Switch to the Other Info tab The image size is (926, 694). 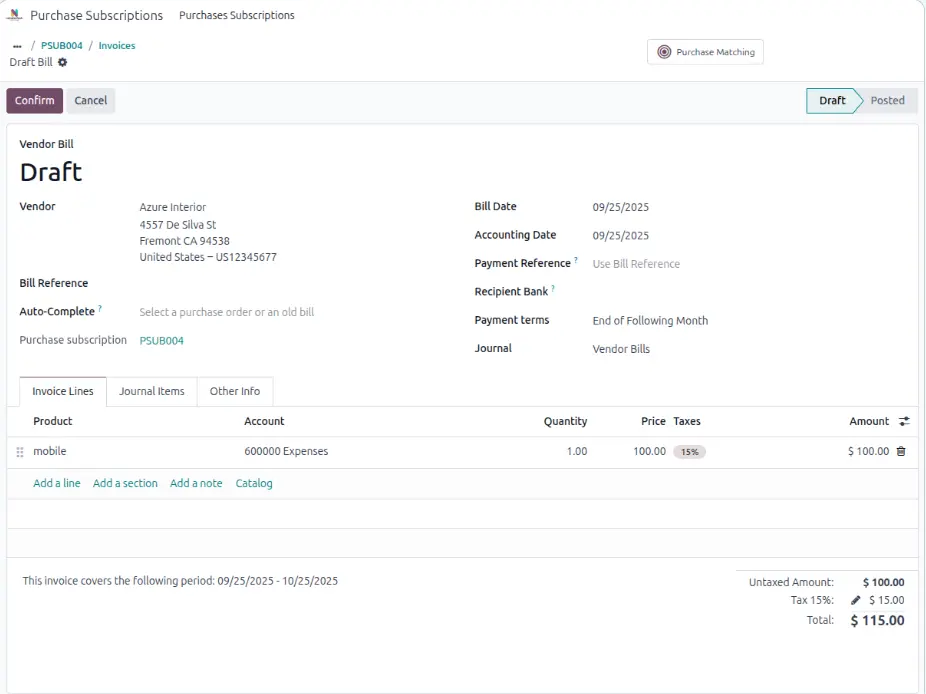click(x=235, y=391)
